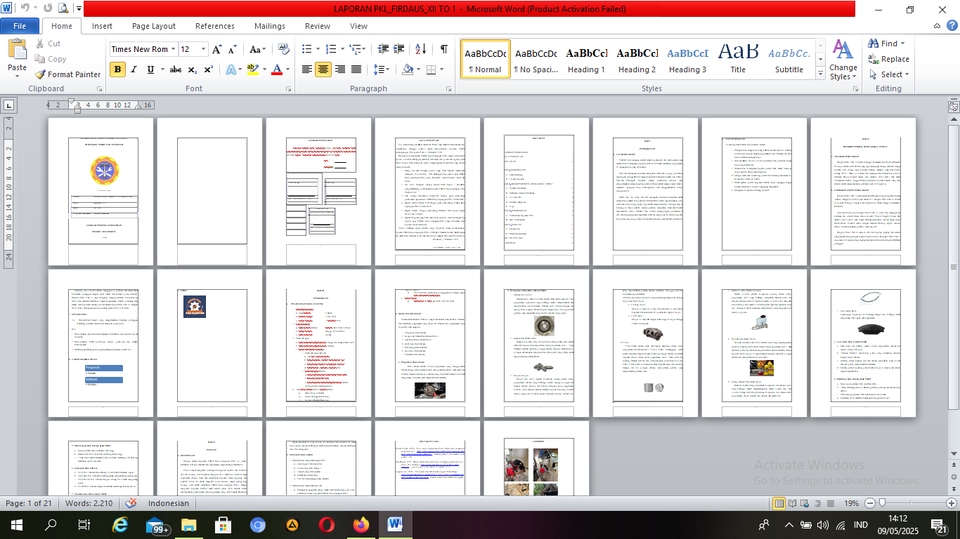This screenshot has width=960, height=539.
Task: Toggle Center alignment
Action: point(323,70)
